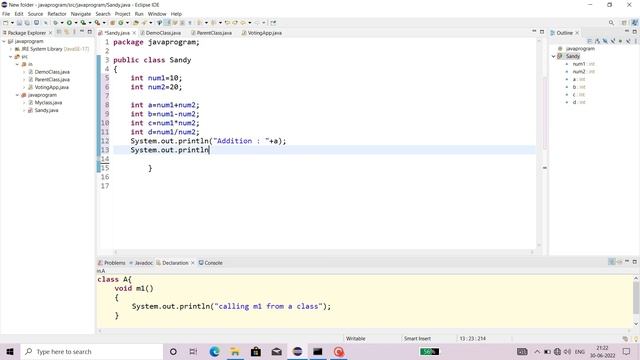640x360 pixels.
Task: Switch to the Console tab
Action: (x=211, y=263)
